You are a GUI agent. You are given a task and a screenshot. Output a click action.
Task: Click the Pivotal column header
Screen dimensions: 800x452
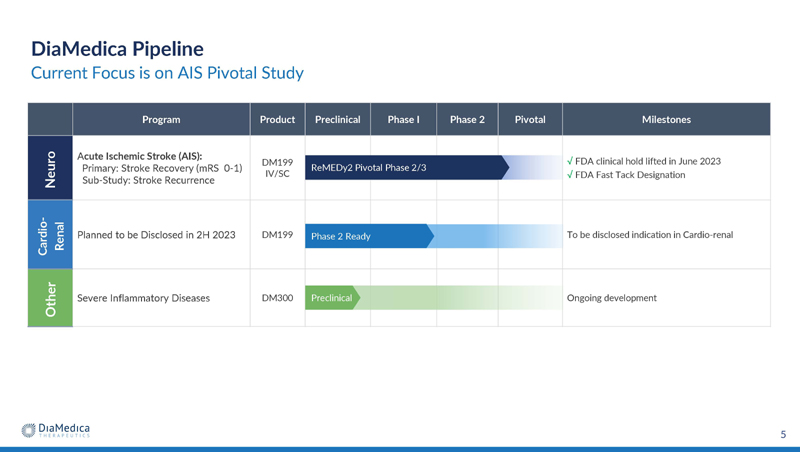coord(530,119)
